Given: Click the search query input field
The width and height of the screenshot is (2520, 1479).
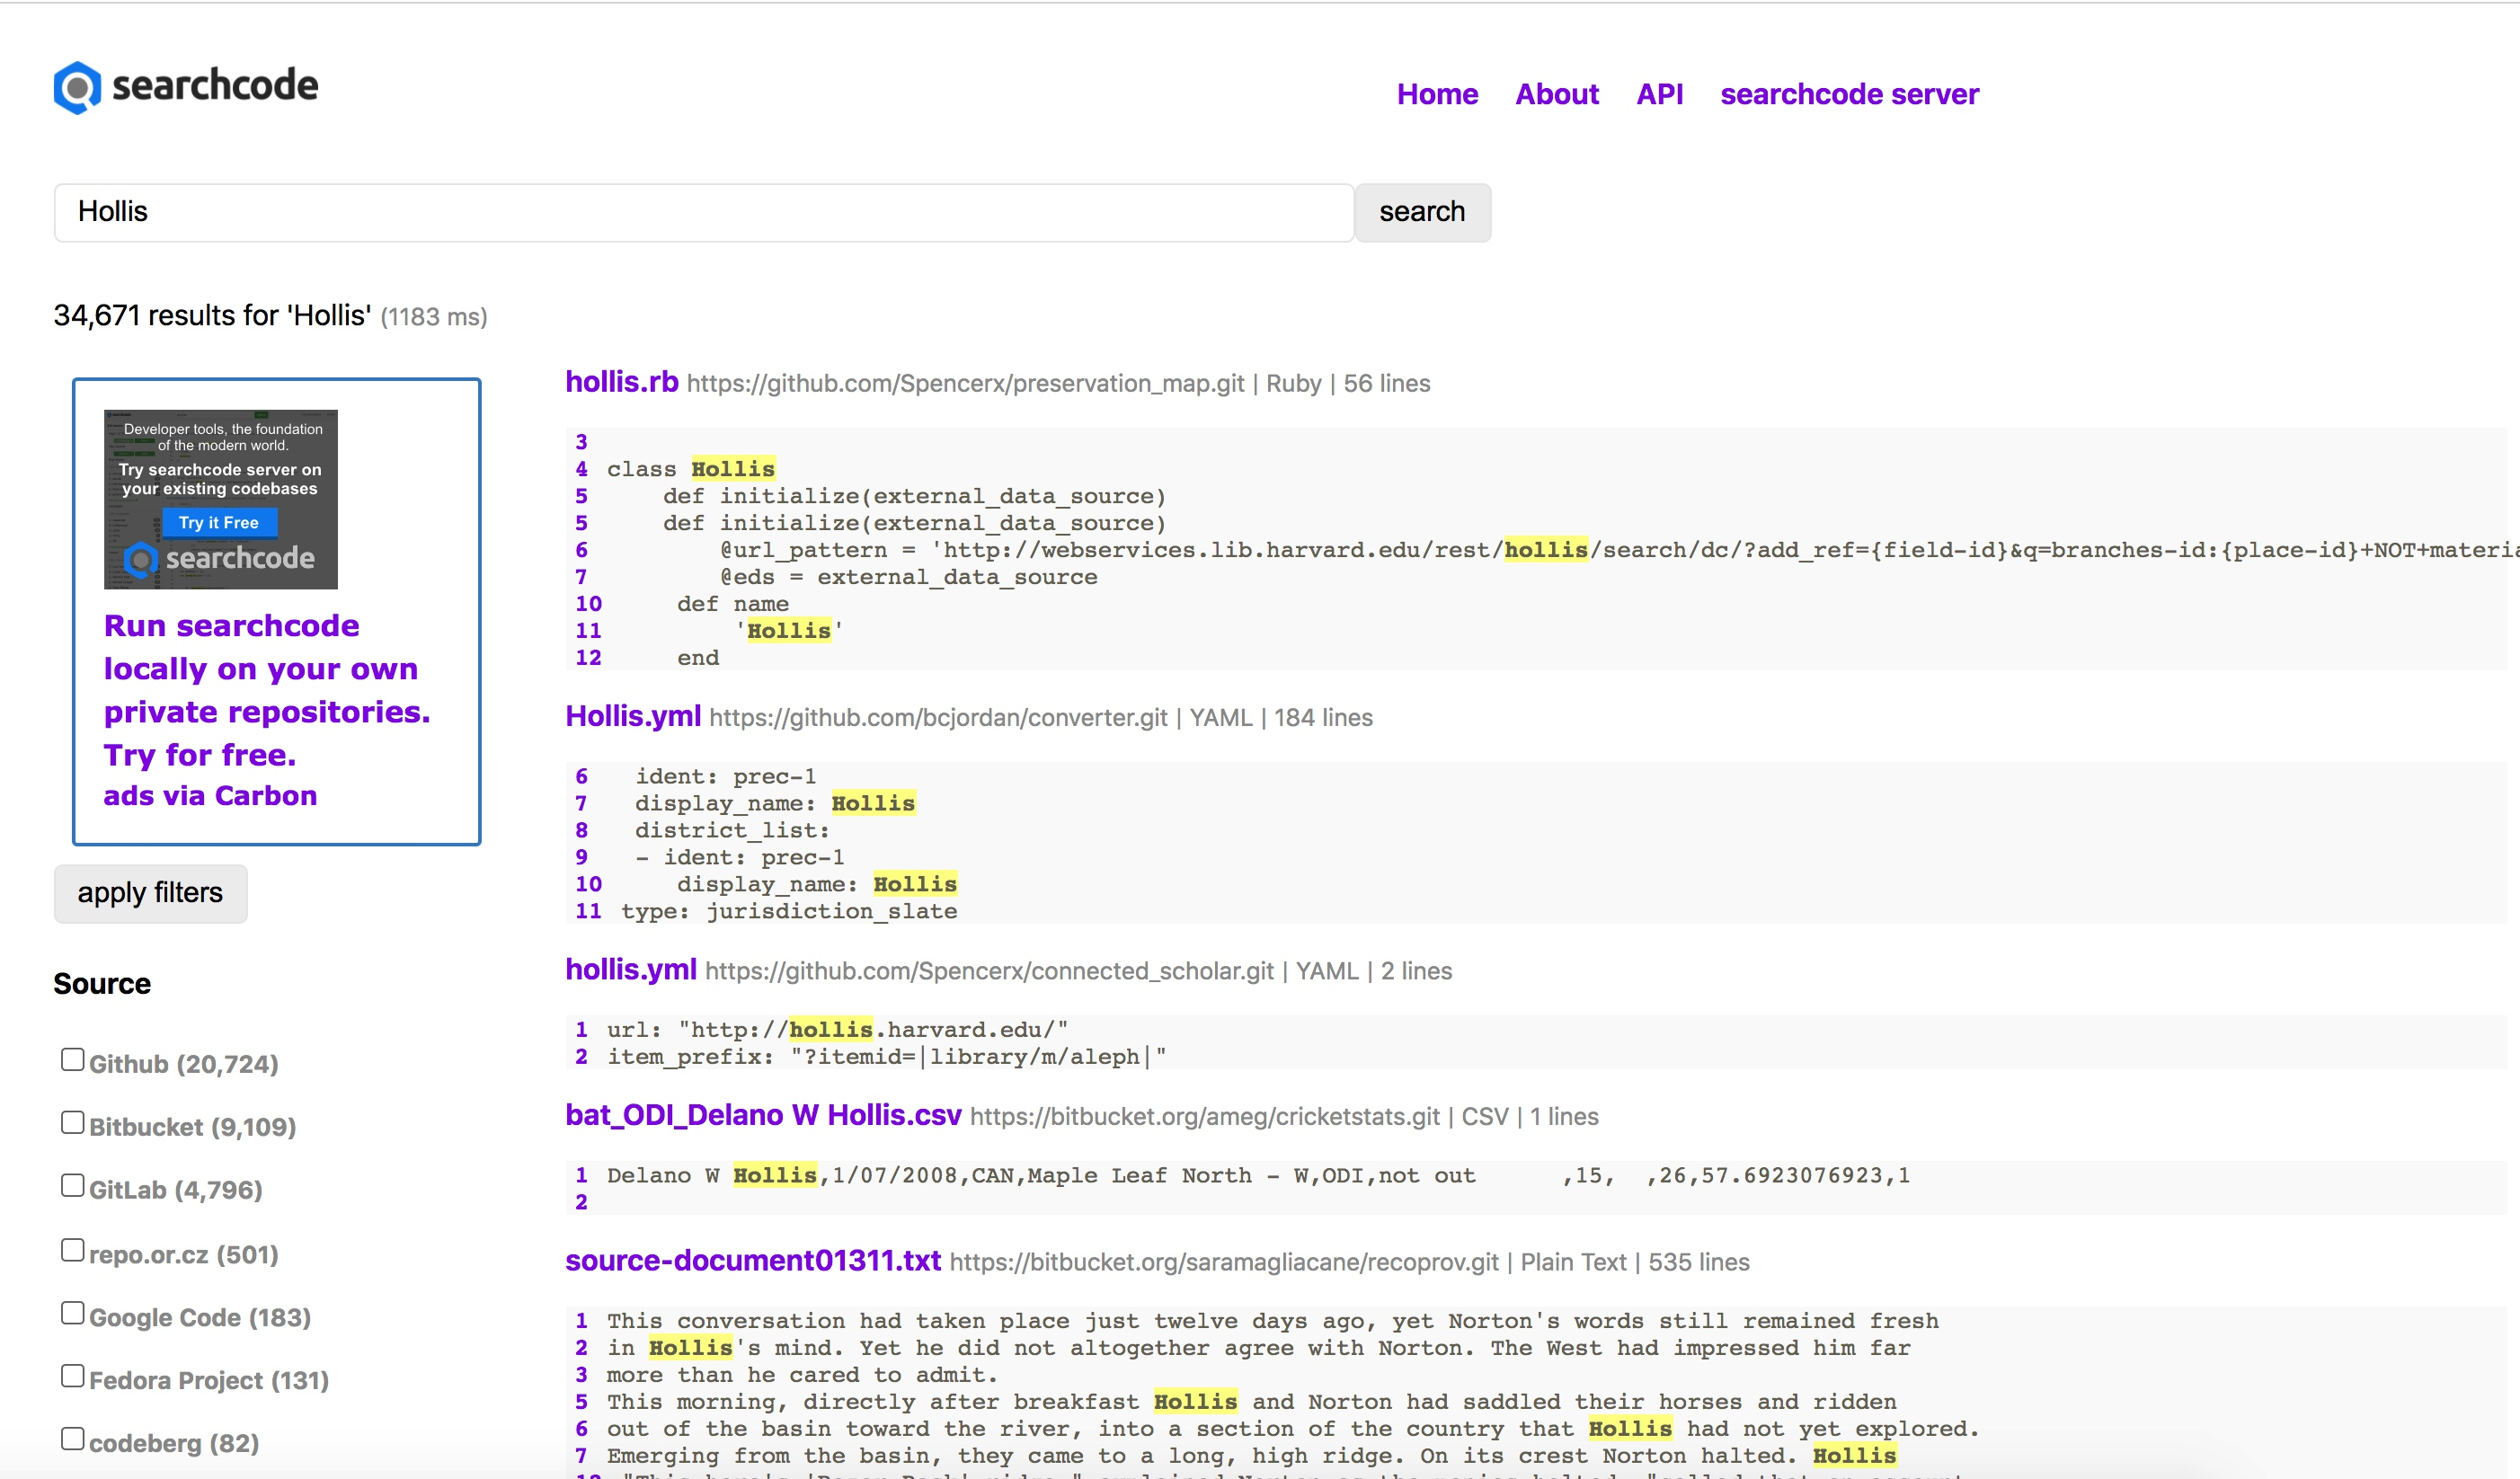Looking at the screenshot, I should [703, 212].
